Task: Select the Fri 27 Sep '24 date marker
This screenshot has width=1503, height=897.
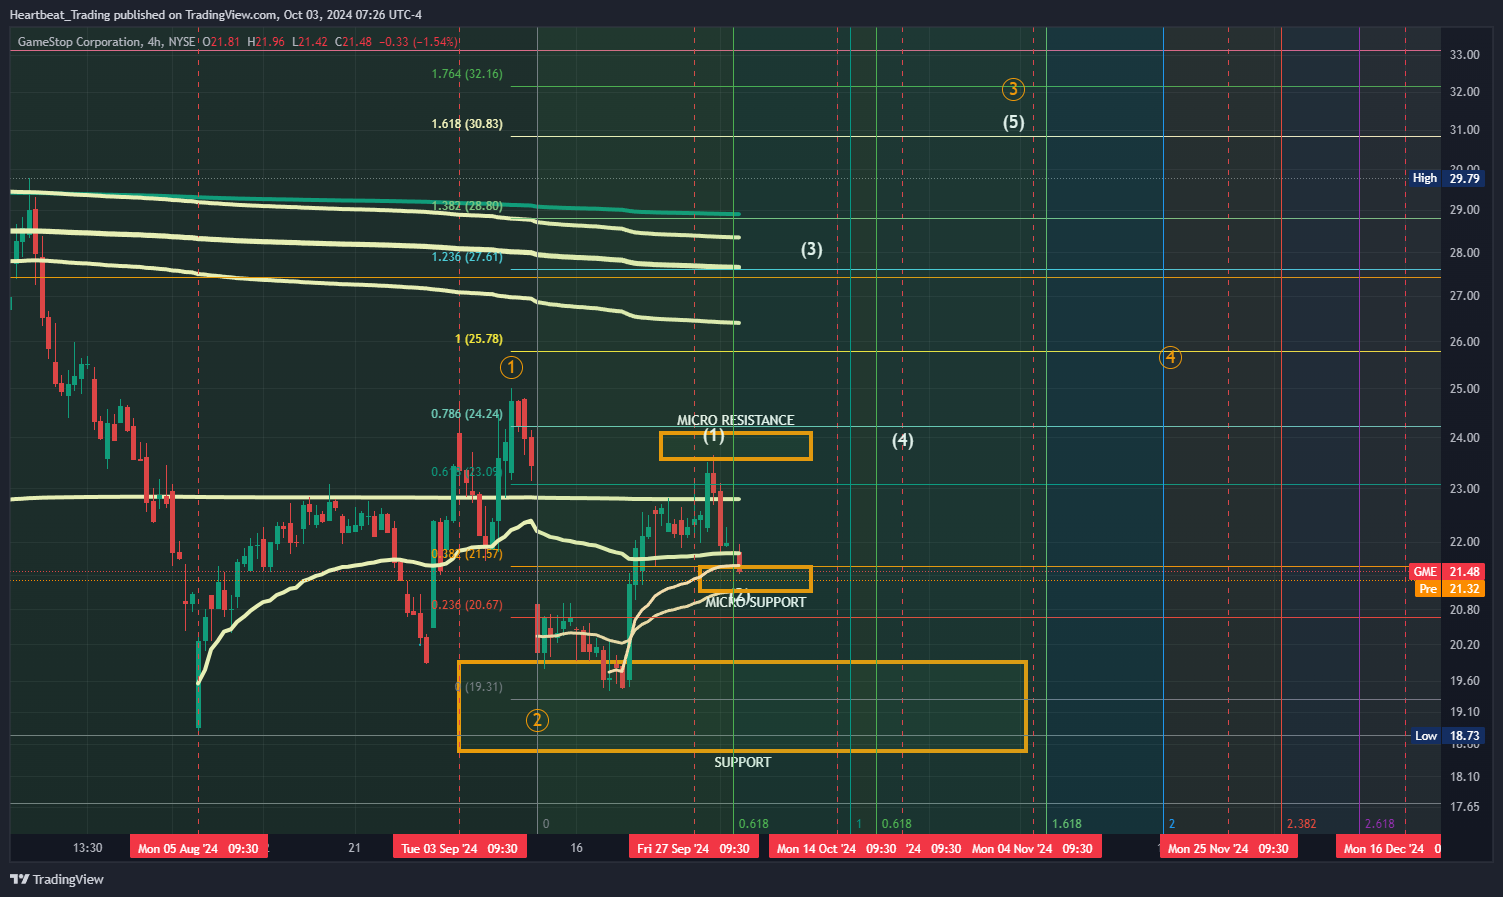Action: 693,848
